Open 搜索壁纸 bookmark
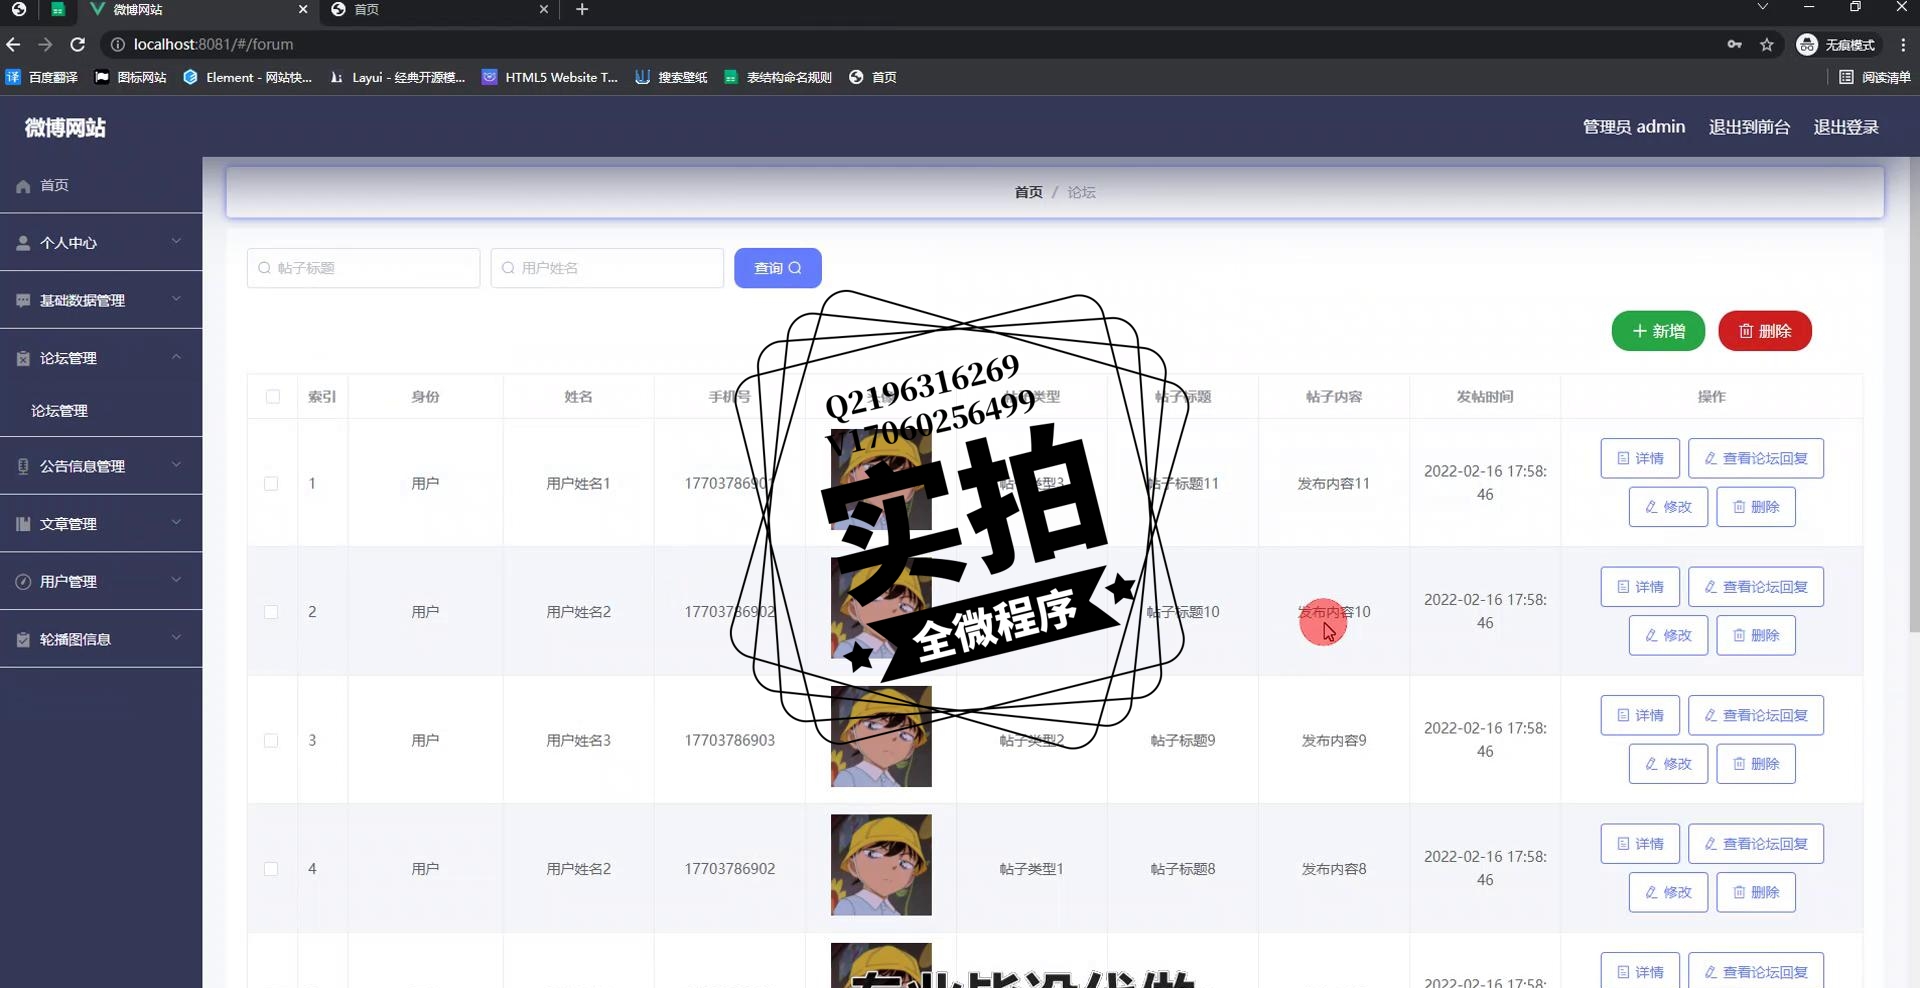Viewport: 1920px width, 988px height. coord(671,77)
